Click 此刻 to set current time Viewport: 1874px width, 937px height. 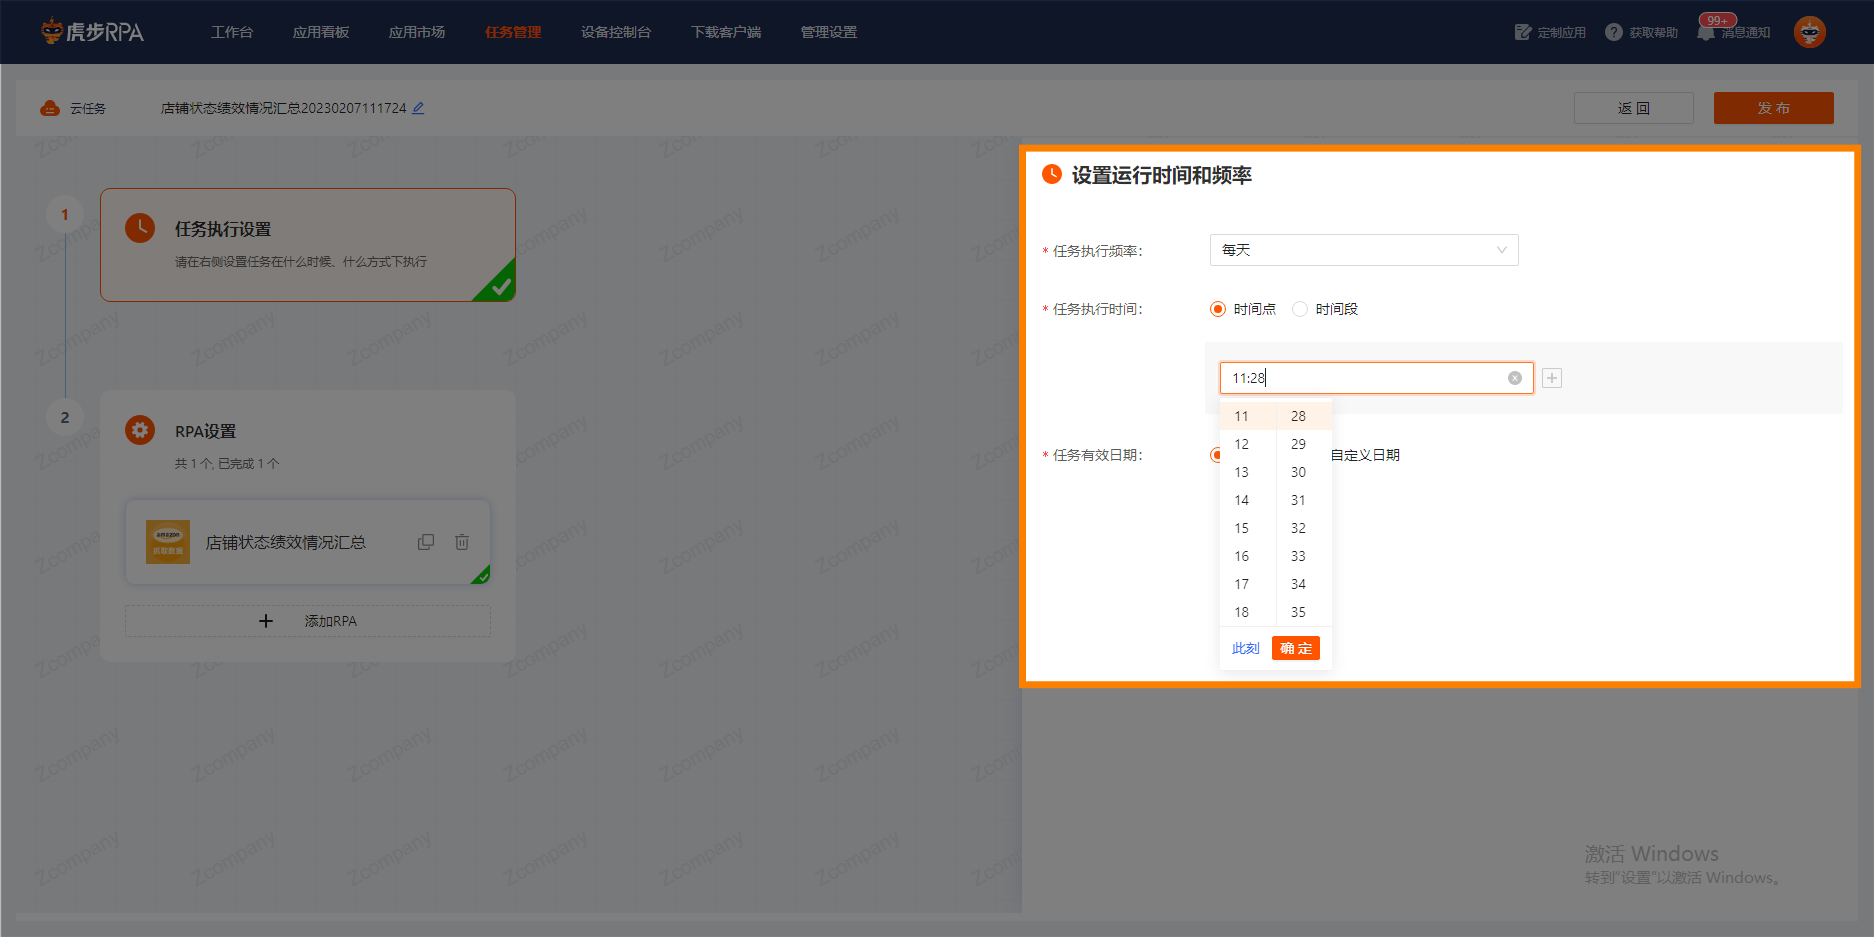tap(1246, 648)
